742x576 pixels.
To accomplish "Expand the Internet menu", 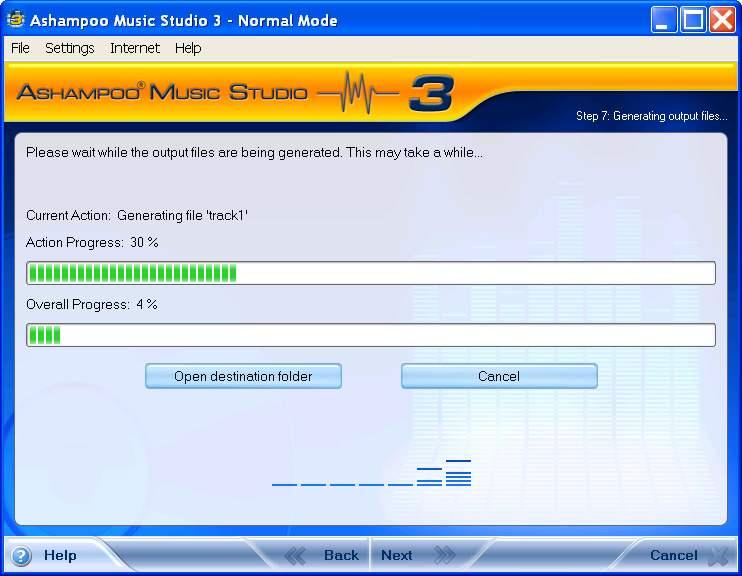I will click(x=135, y=48).
